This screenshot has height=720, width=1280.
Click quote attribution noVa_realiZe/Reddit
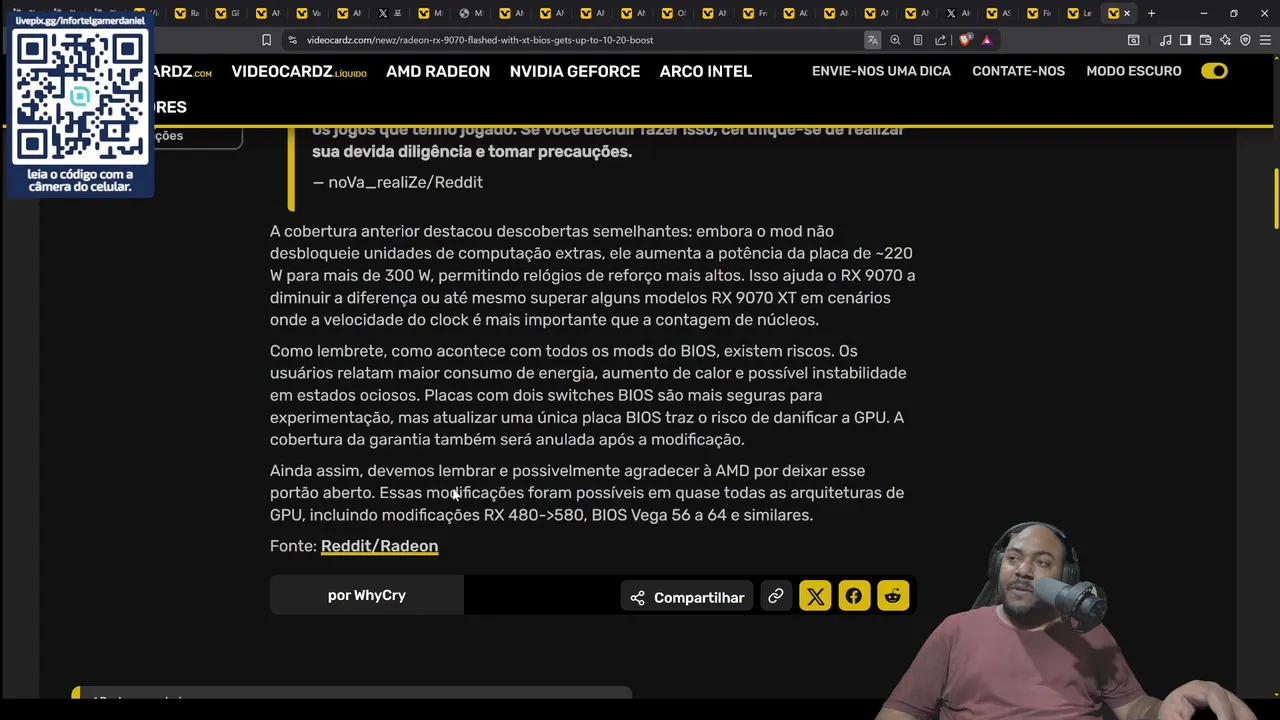[x=397, y=182]
